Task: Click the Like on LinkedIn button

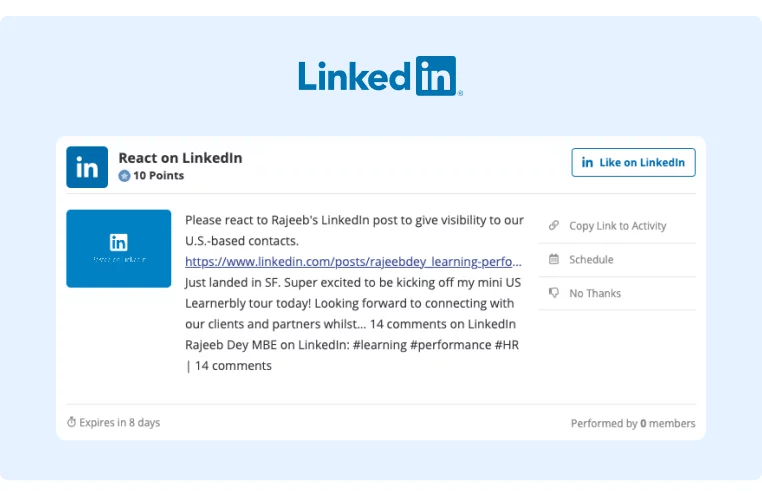Action: 633,162
